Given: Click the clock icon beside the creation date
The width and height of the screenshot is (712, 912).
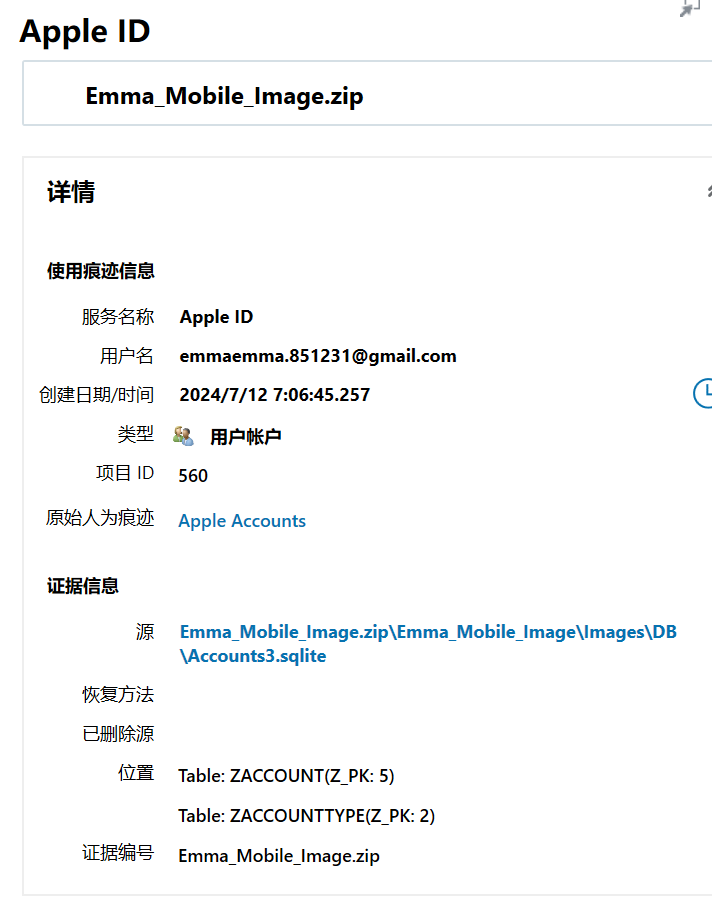Looking at the screenshot, I should point(703,393).
